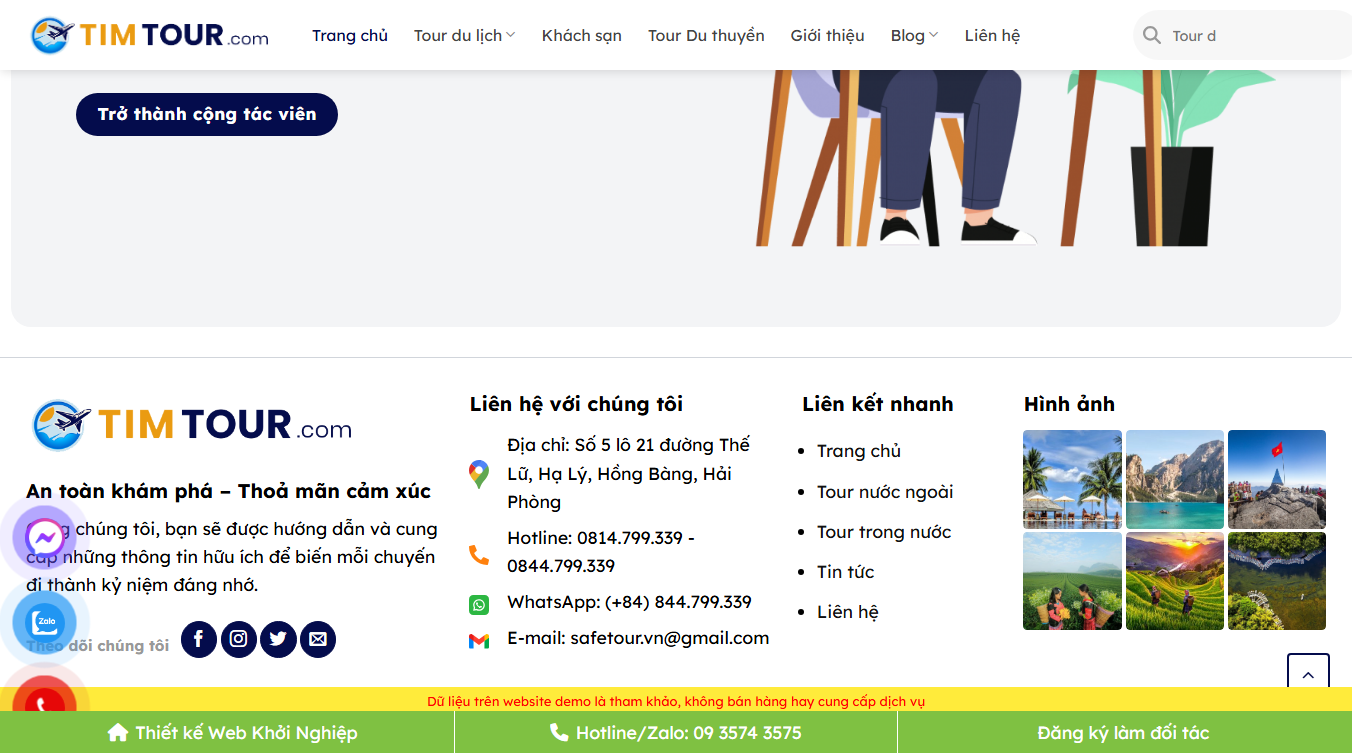Click the floating Zalo chat icon
Image resolution: width=1352 pixels, height=753 pixels.
pos(44,622)
